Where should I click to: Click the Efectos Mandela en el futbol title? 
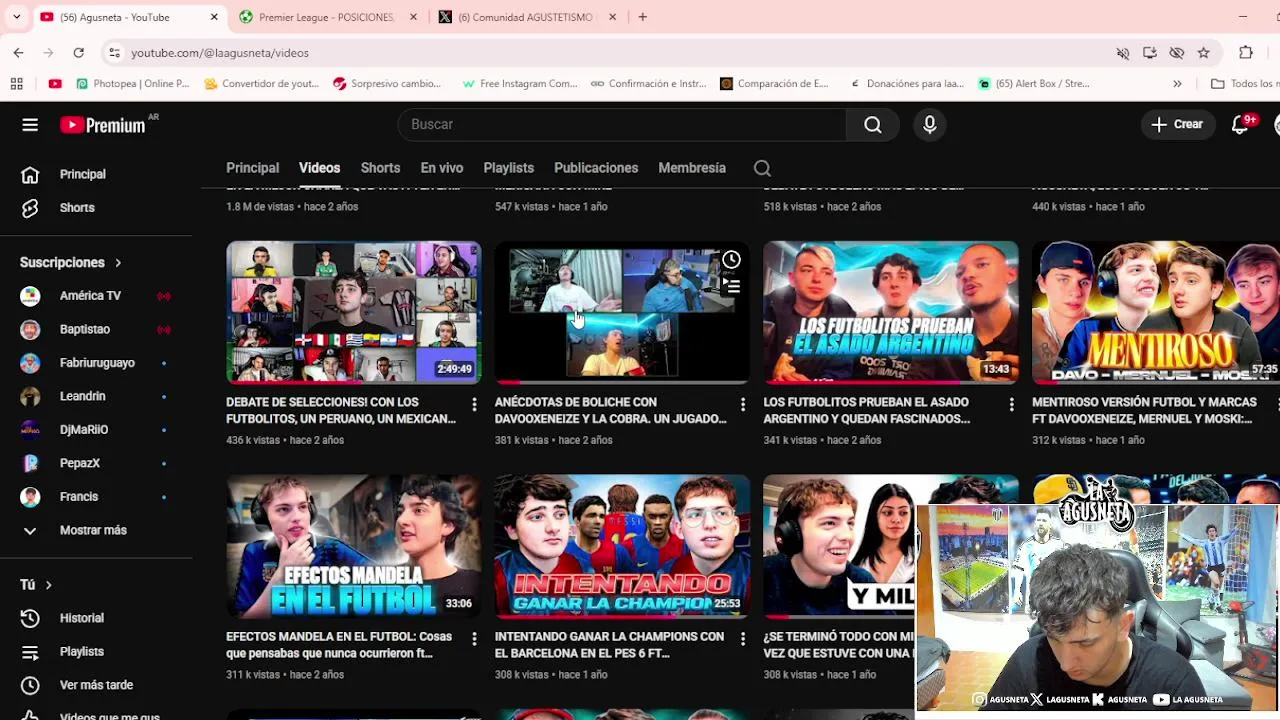point(339,645)
